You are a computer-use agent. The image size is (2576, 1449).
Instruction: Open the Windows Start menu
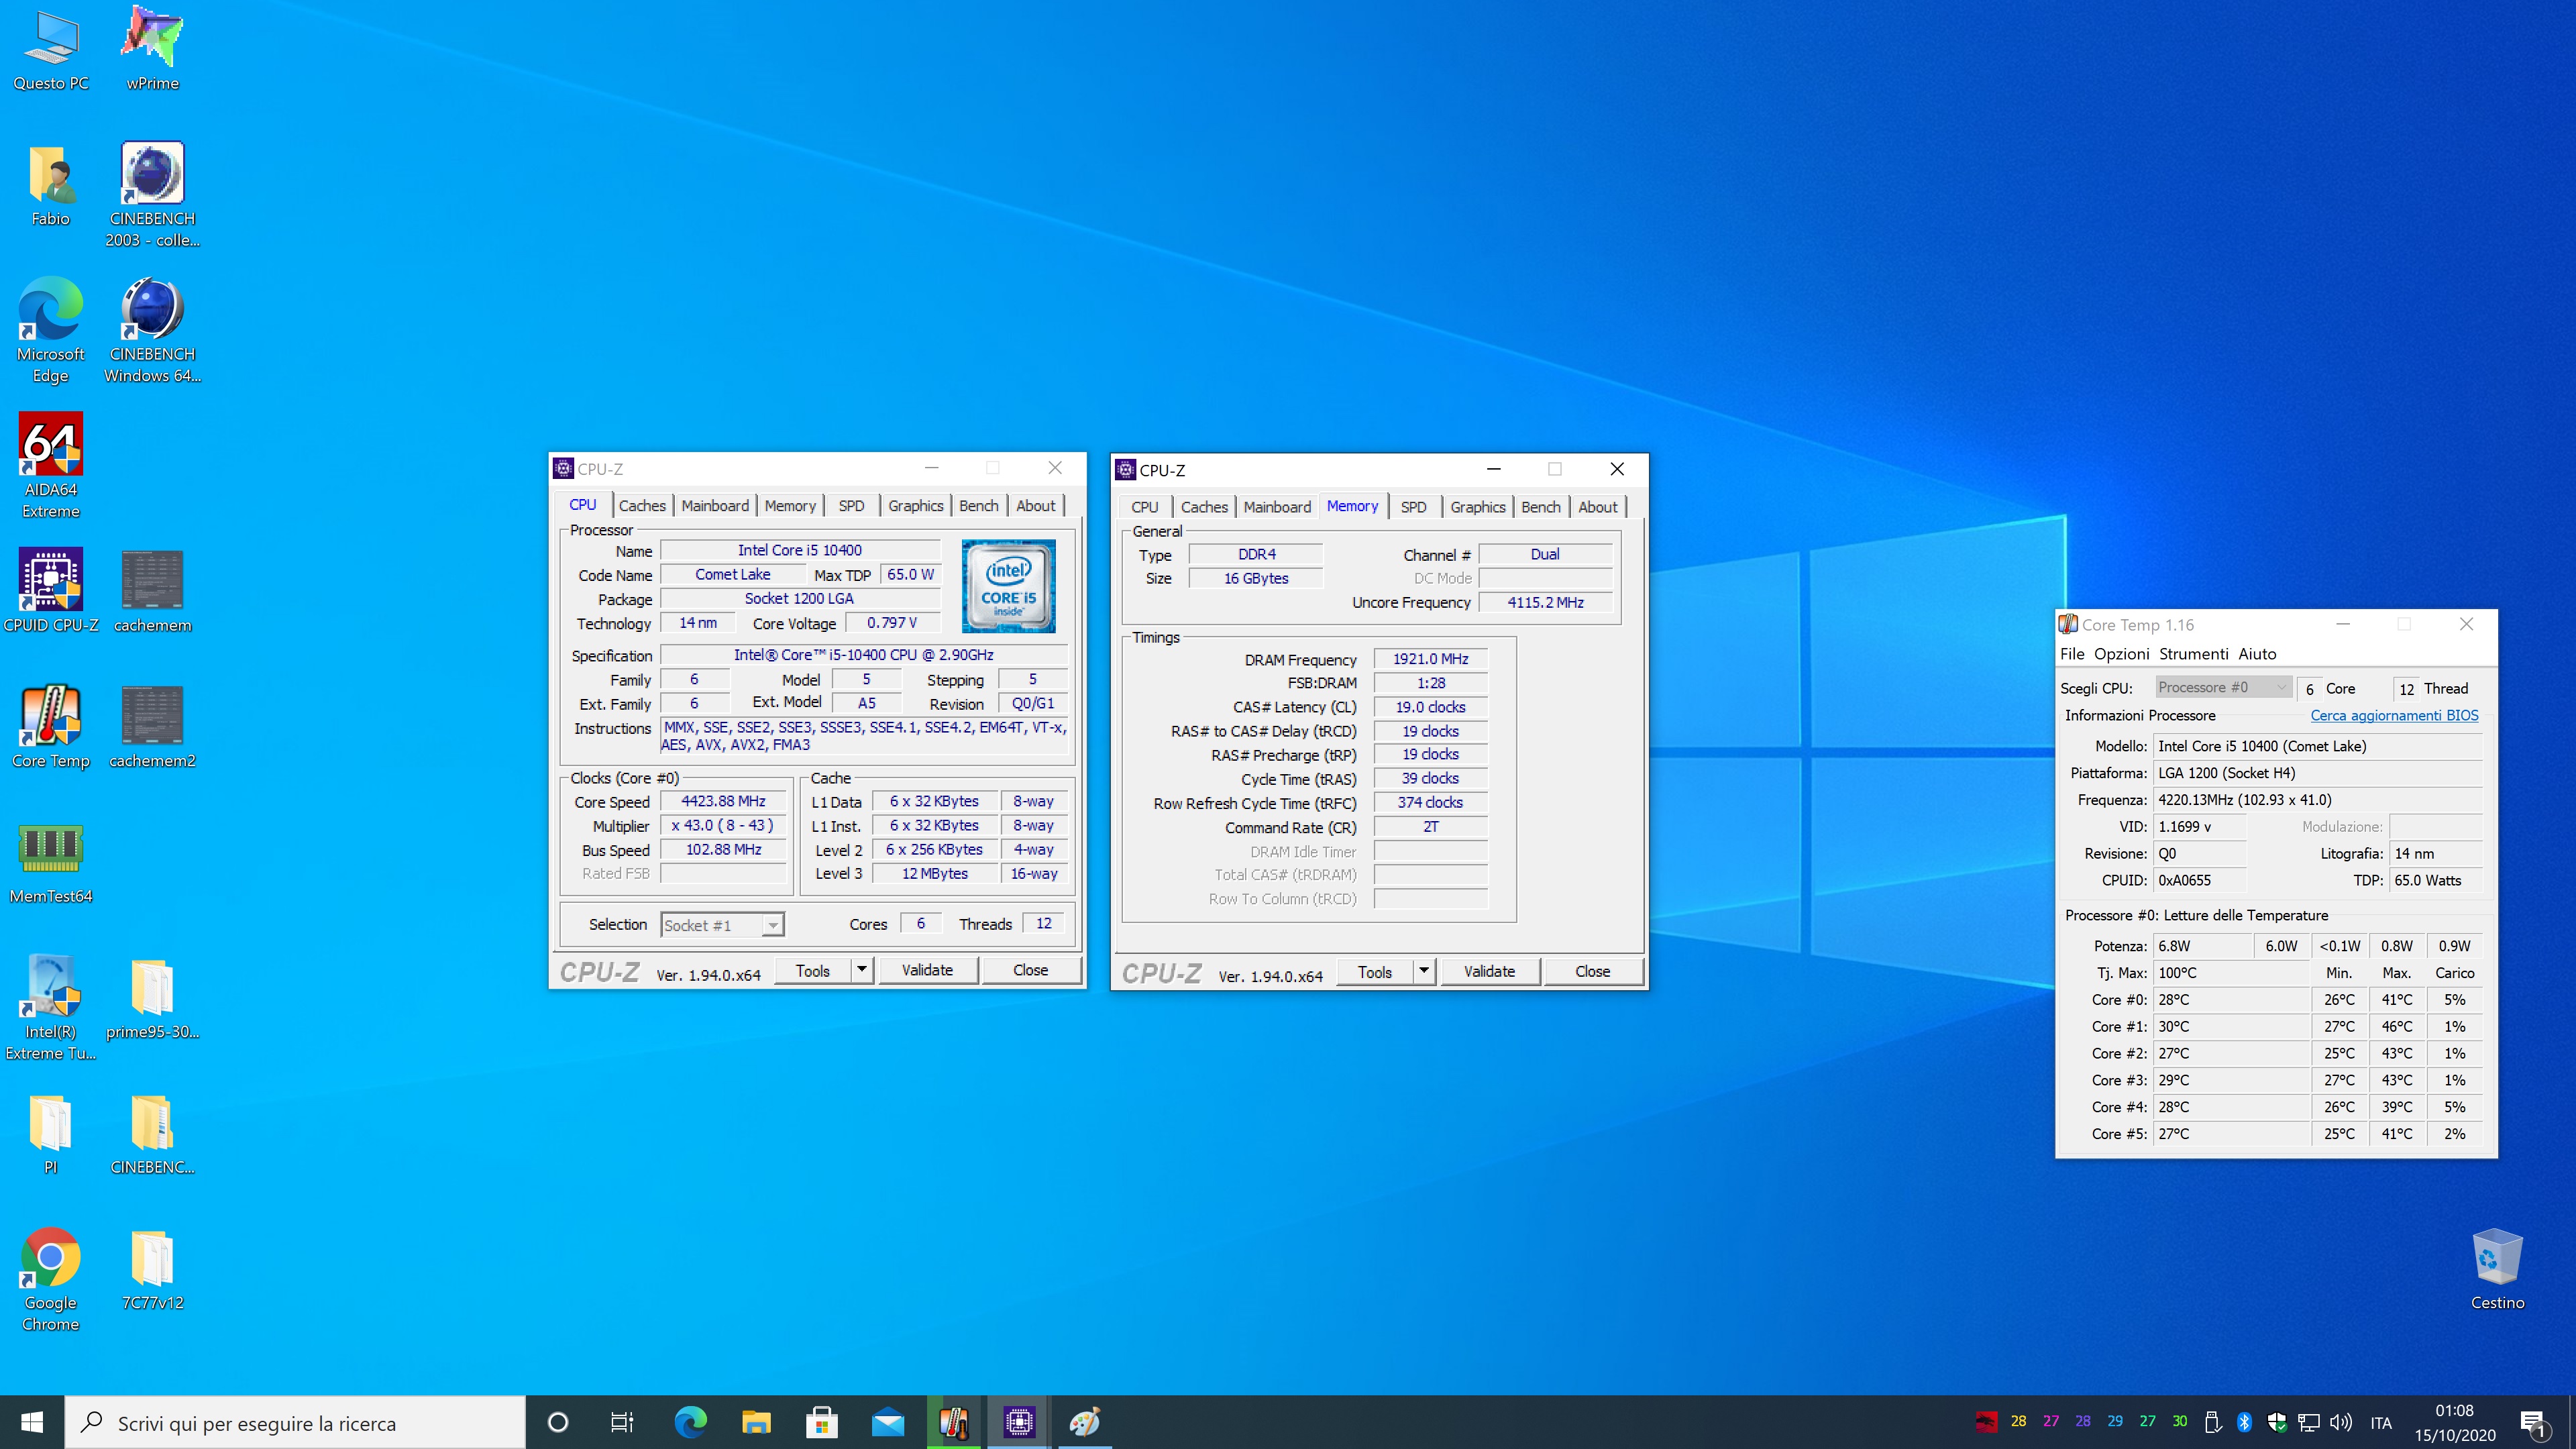[x=32, y=1422]
